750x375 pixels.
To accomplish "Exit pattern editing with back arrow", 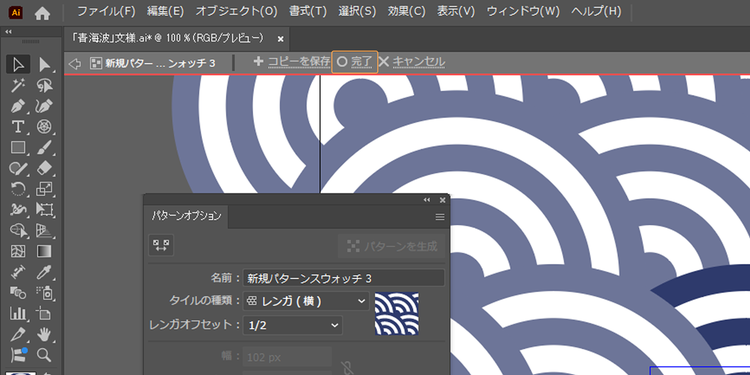I will [x=74, y=64].
